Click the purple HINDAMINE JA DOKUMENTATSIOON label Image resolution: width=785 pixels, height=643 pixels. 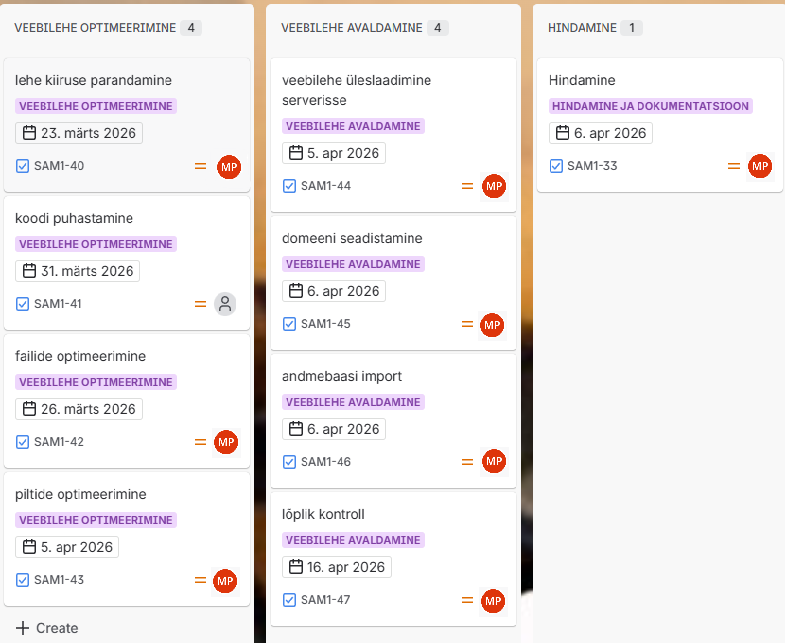tap(650, 106)
